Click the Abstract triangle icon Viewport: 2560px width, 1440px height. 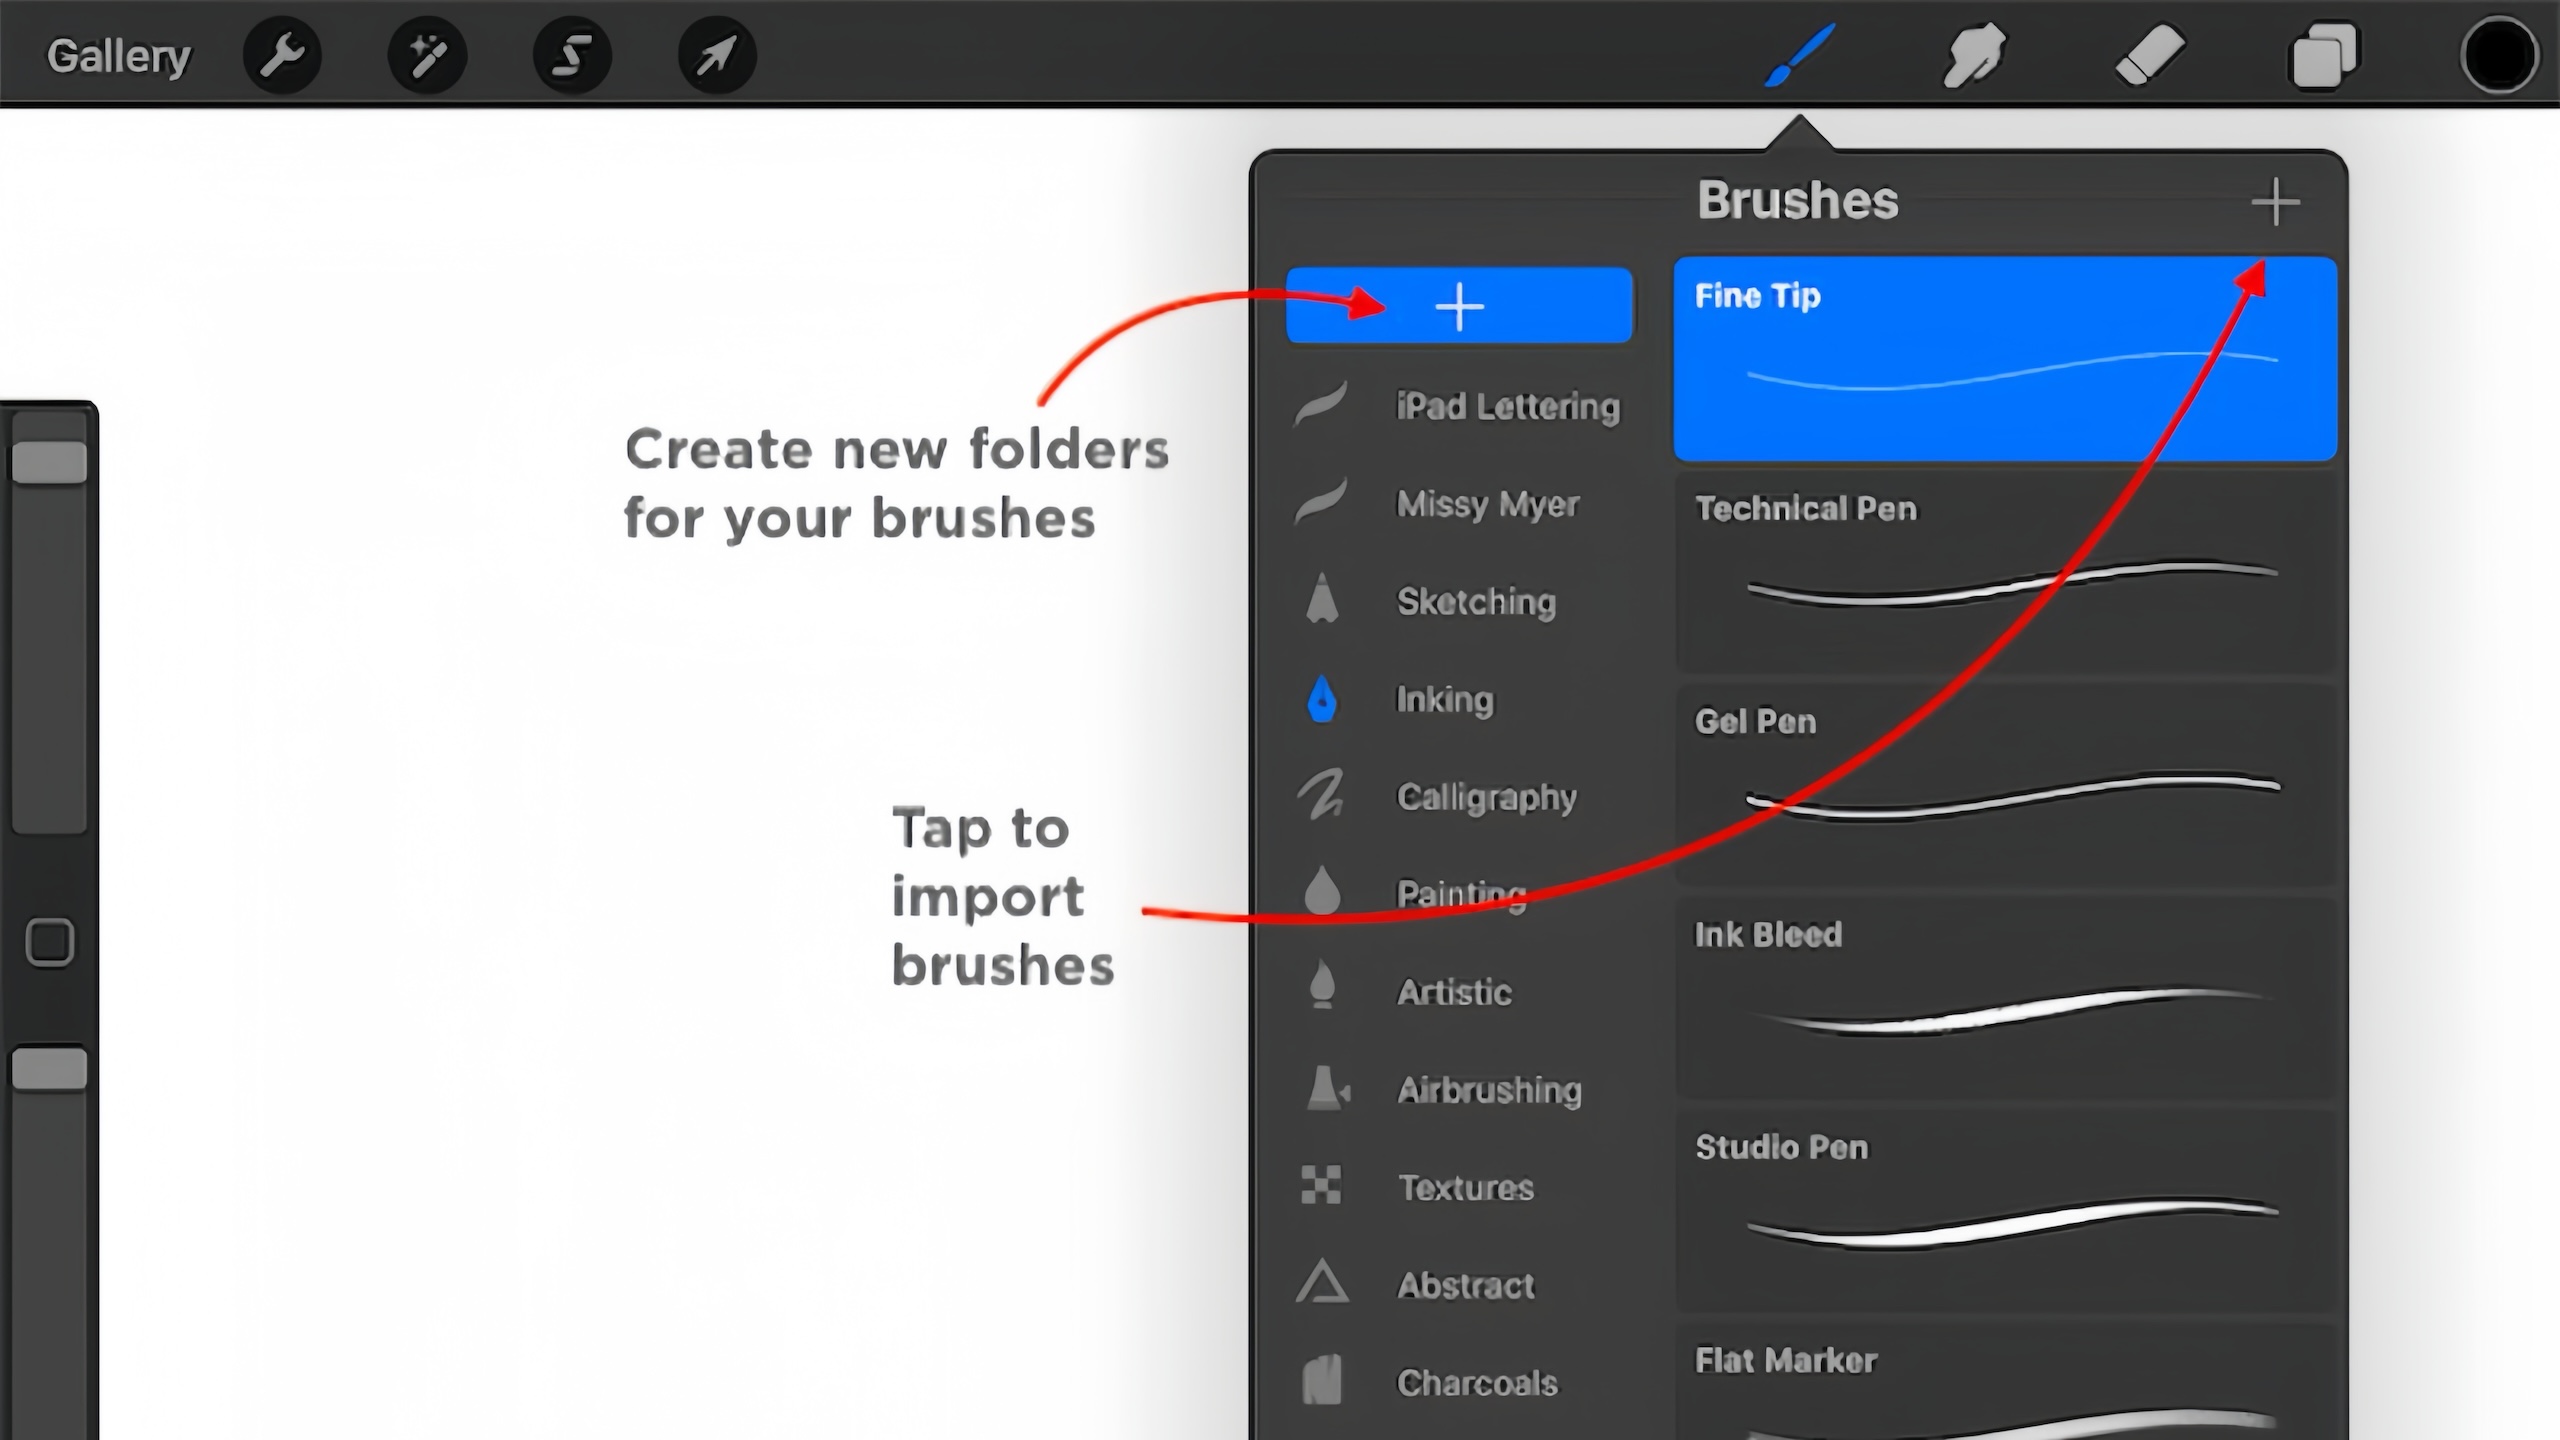tap(1322, 1281)
